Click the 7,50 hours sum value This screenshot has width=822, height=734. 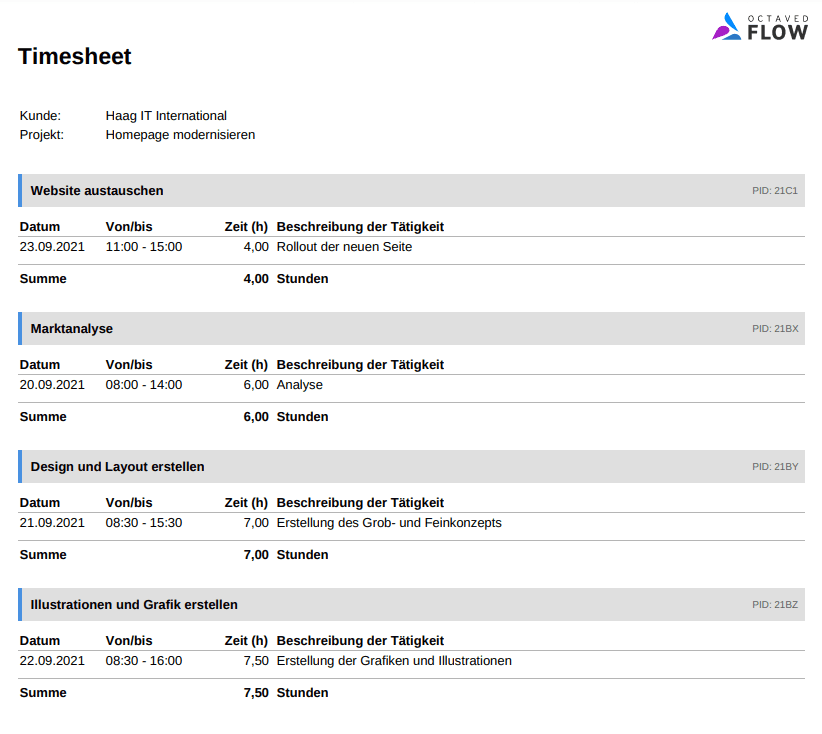[256, 693]
